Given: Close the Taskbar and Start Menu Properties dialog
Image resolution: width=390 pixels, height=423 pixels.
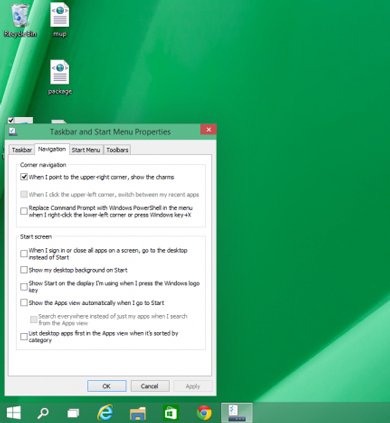Looking at the screenshot, I should pyautogui.click(x=208, y=130).
